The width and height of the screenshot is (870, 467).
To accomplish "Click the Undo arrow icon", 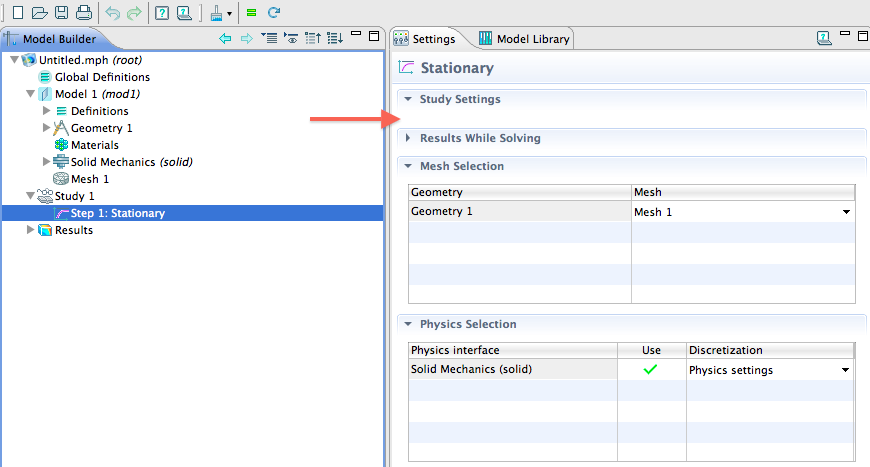I will [112, 13].
